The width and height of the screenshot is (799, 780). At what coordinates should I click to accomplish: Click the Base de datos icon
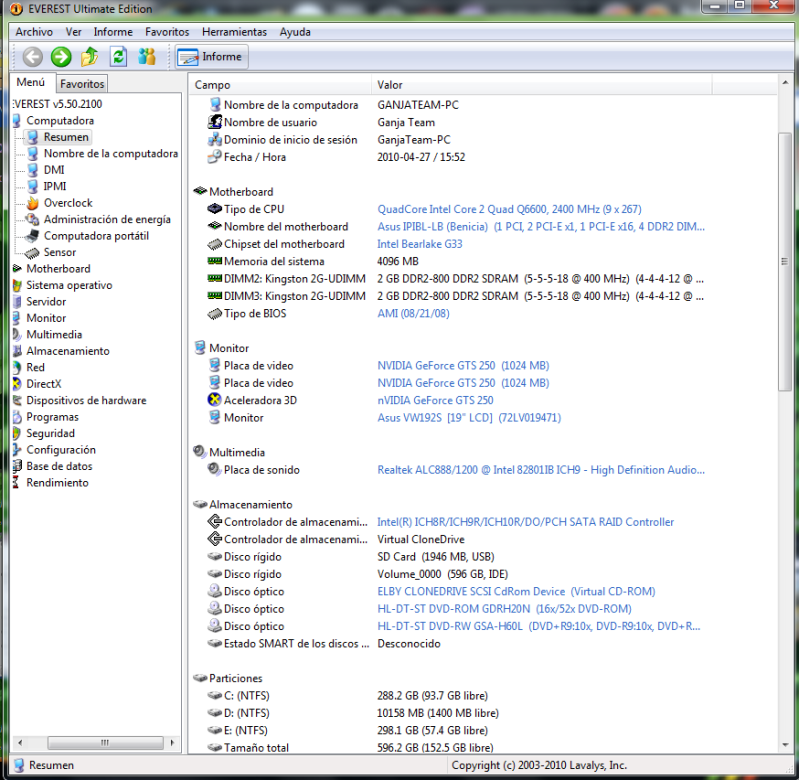[16, 466]
